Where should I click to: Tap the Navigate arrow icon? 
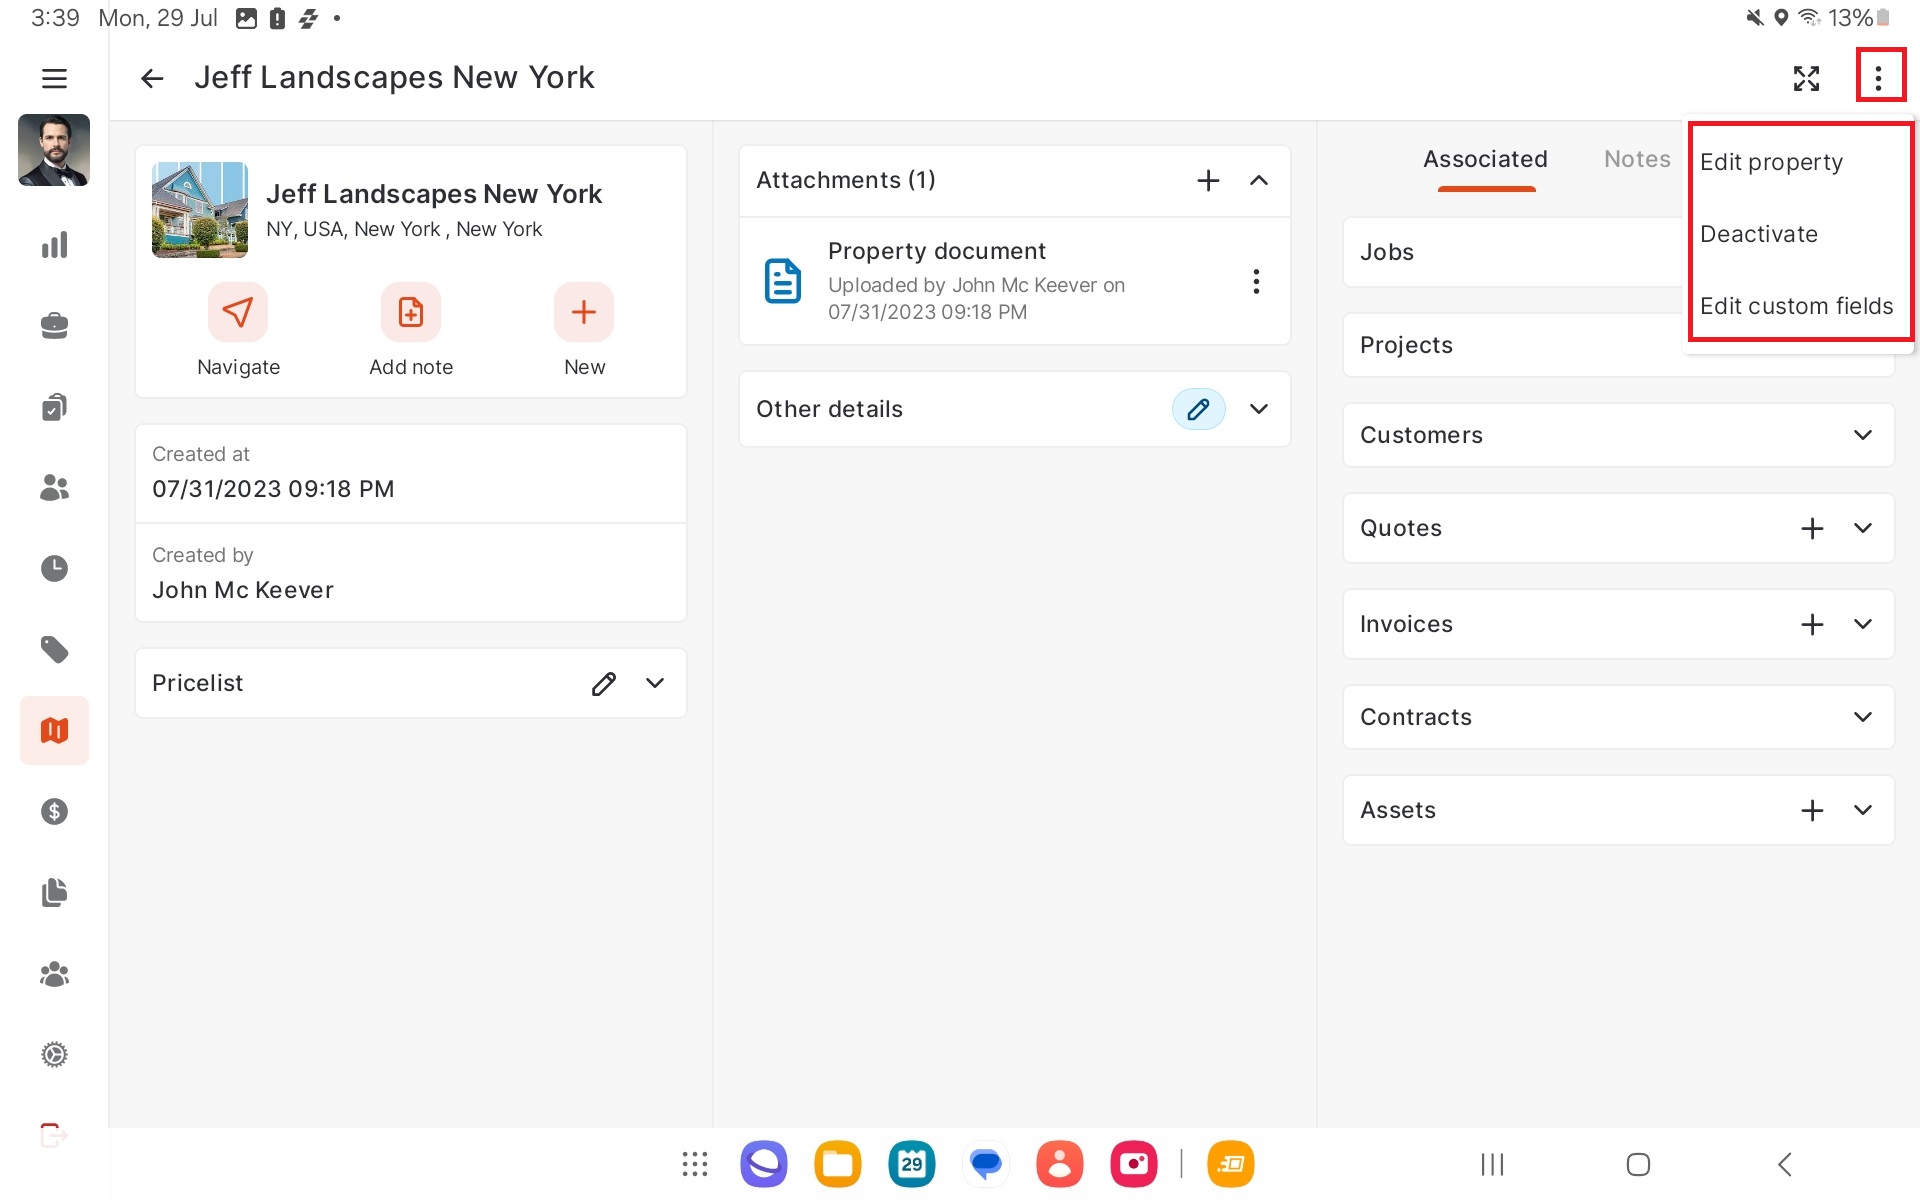coord(238,312)
